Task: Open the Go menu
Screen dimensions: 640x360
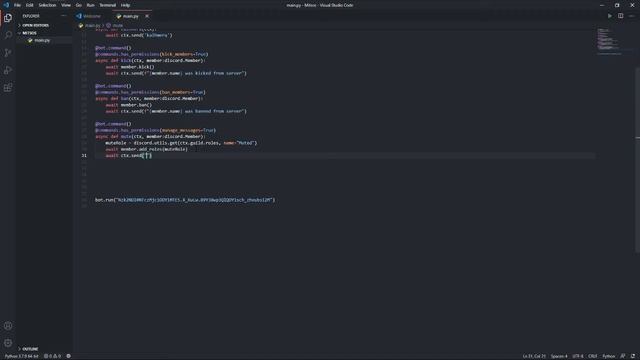Action: click(78, 5)
